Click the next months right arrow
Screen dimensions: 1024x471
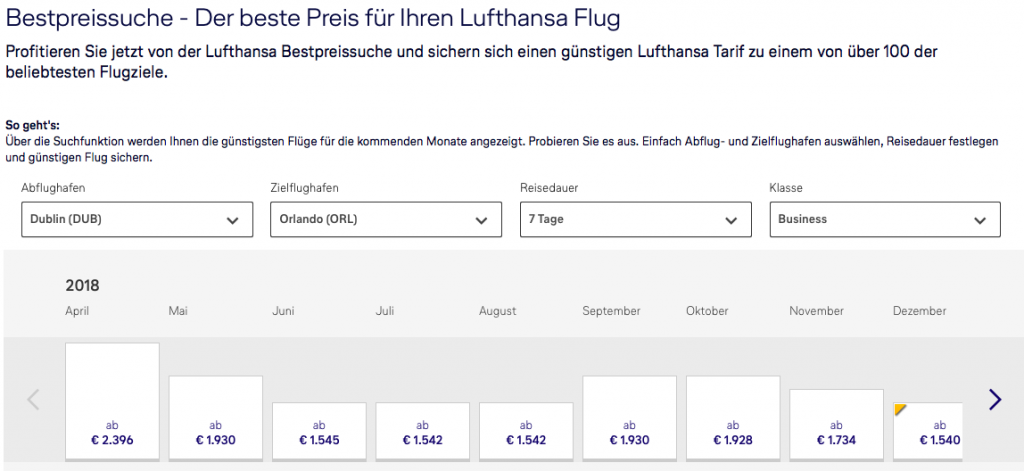tap(994, 400)
